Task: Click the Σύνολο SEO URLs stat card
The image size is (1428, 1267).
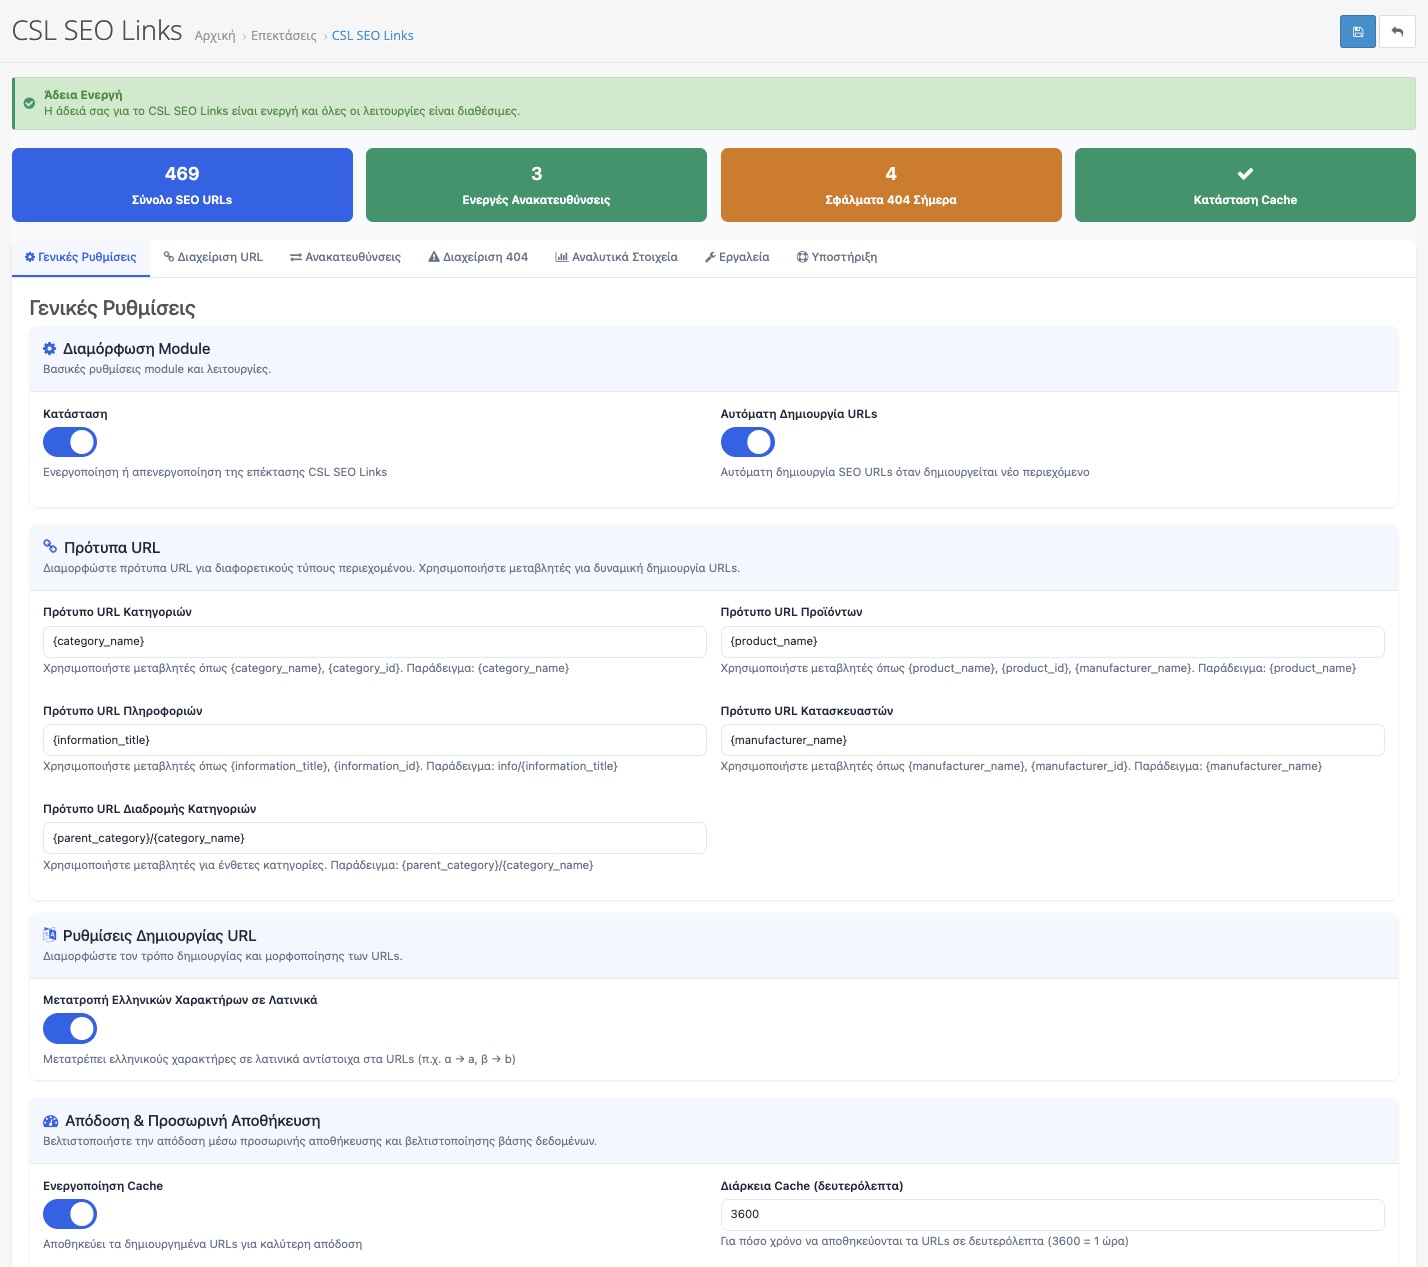Action: tap(182, 185)
